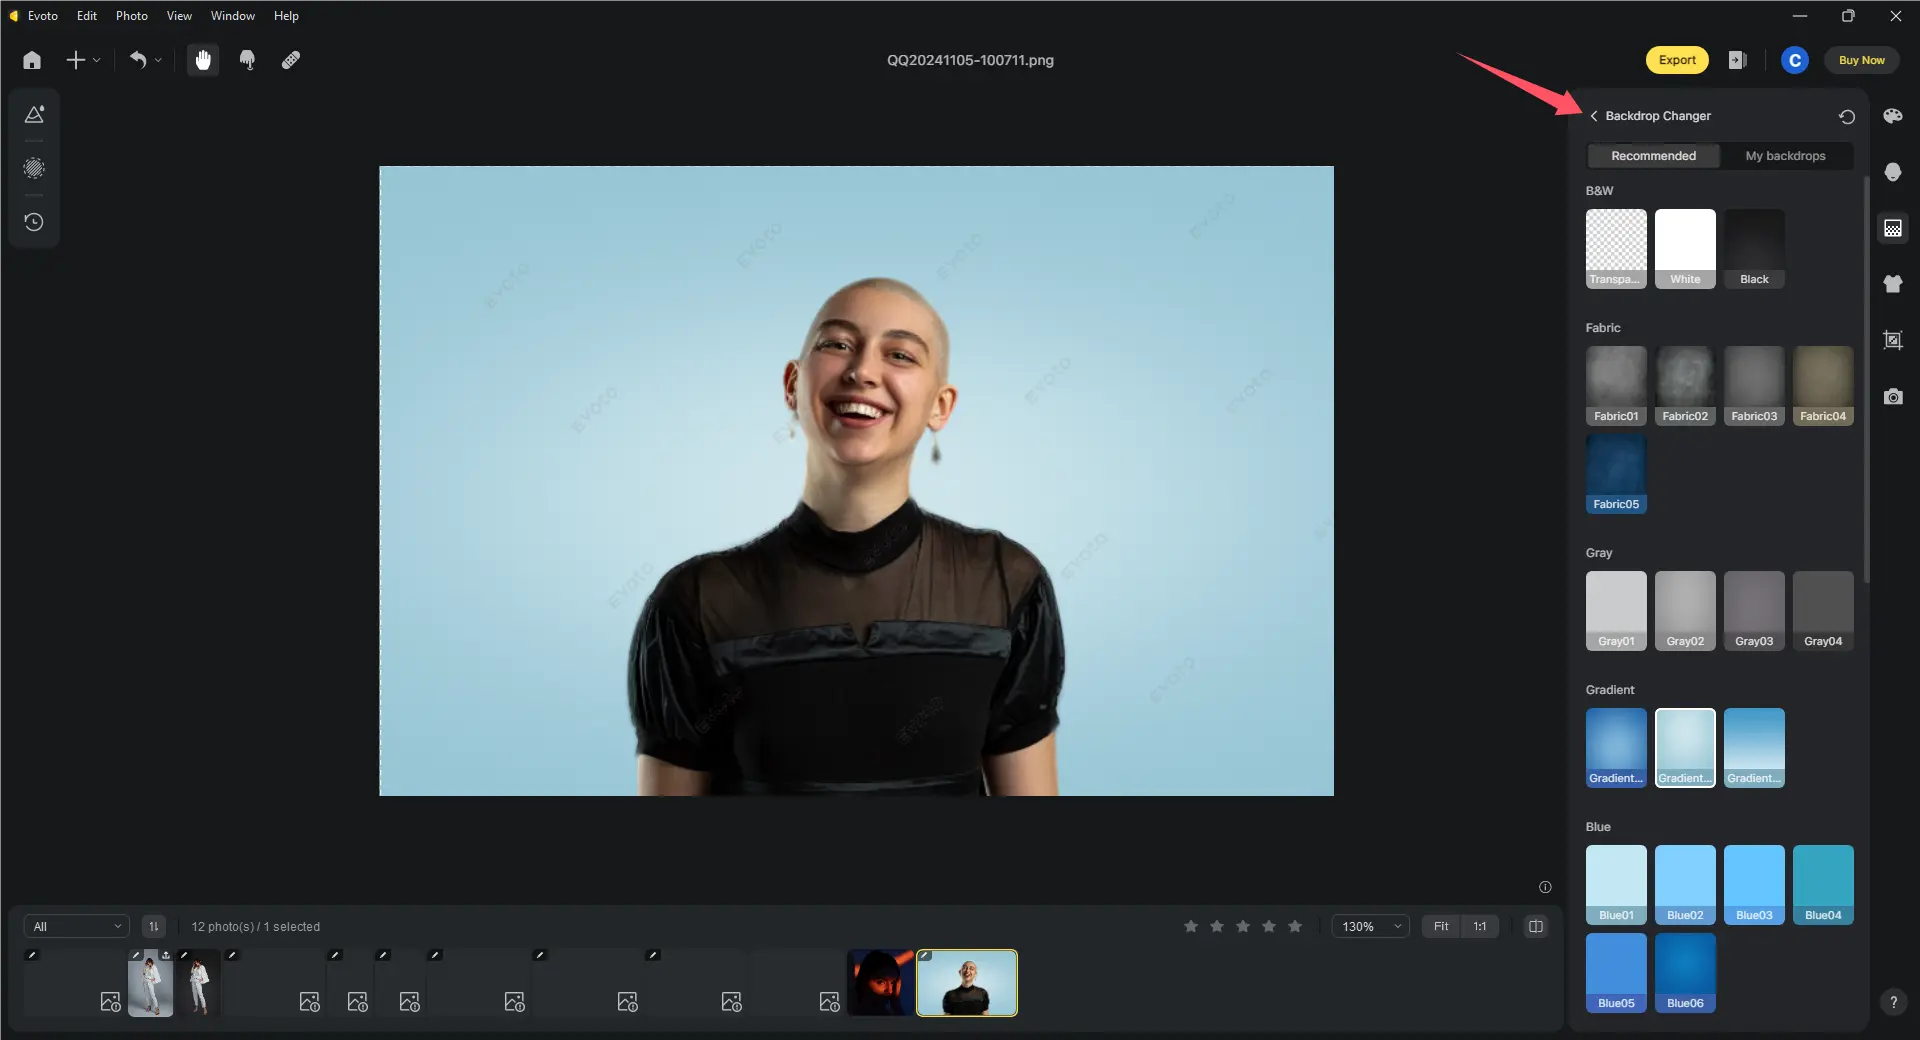The height and width of the screenshot is (1040, 1920).
Task: Toggle before/after compare view
Action: click(x=1535, y=926)
